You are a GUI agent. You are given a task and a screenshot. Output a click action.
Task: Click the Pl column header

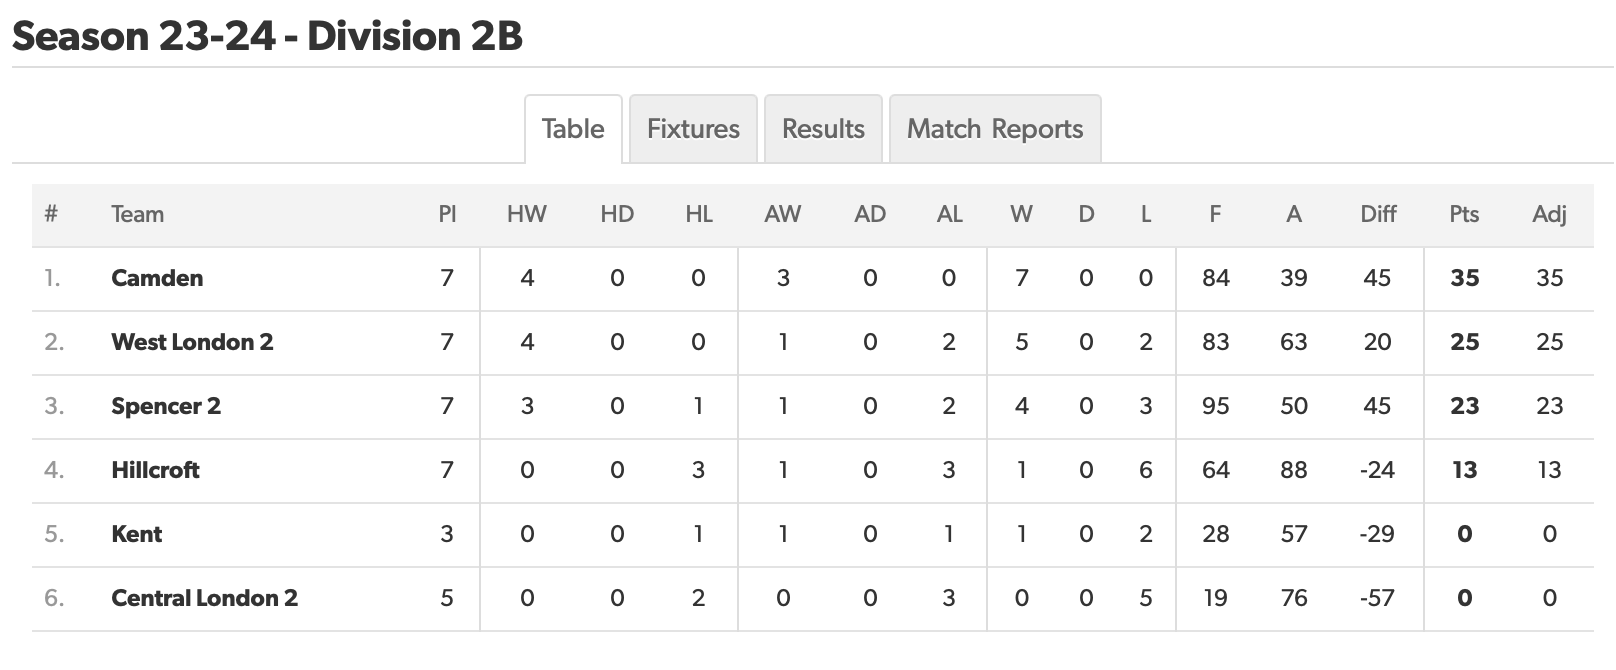447,214
